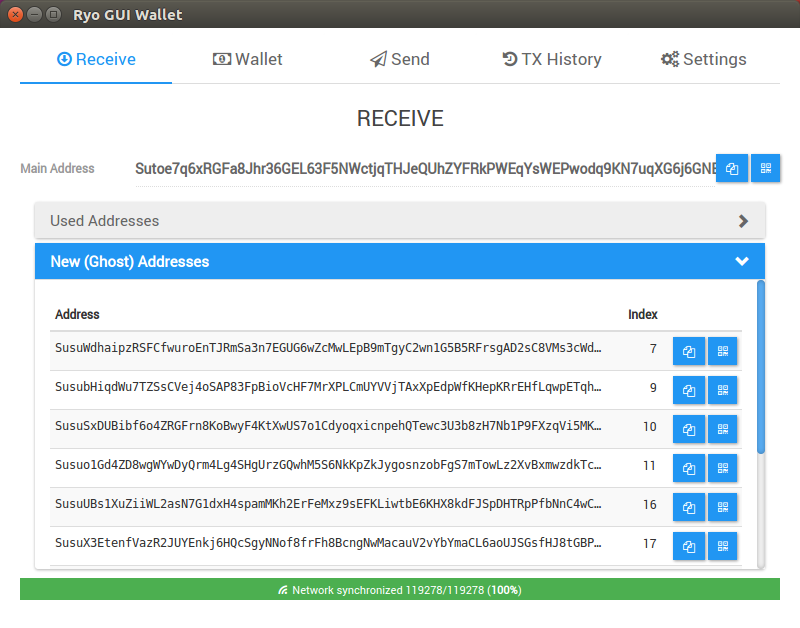This screenshot has height=628, width=800.
Task: Select the address starting with SusuWdhaipz
Action: click(328, 348)
